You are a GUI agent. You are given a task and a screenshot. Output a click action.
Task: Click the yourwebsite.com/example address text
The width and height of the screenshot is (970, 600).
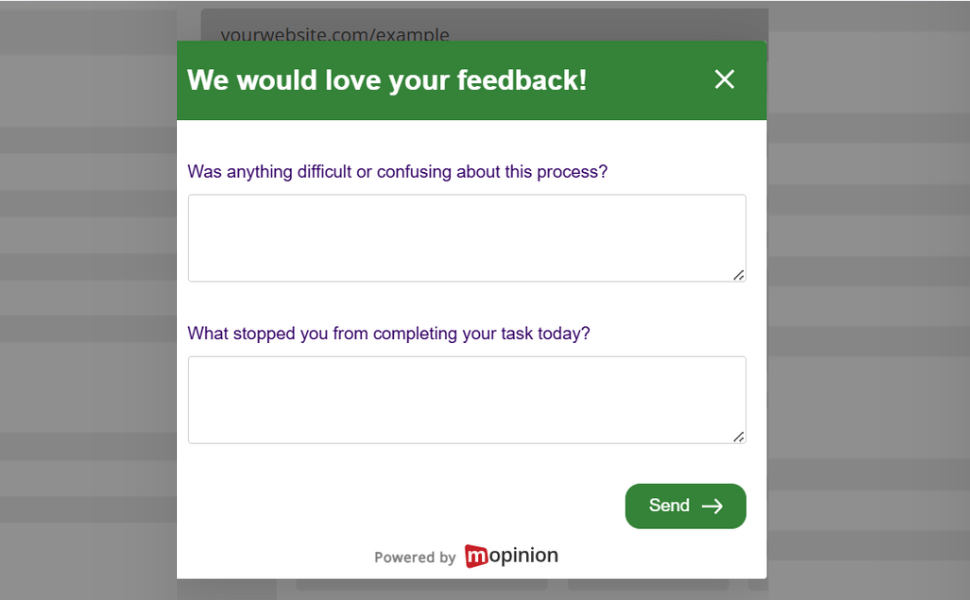335,34
